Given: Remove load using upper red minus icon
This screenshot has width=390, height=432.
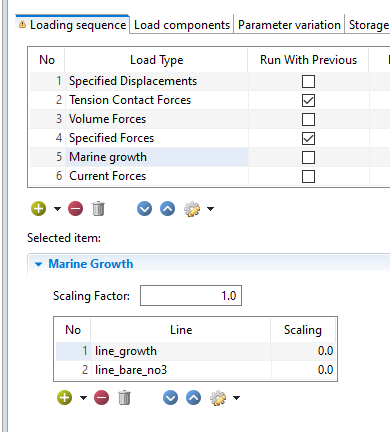Looking at the screenshot, I should tap(76, 209).
